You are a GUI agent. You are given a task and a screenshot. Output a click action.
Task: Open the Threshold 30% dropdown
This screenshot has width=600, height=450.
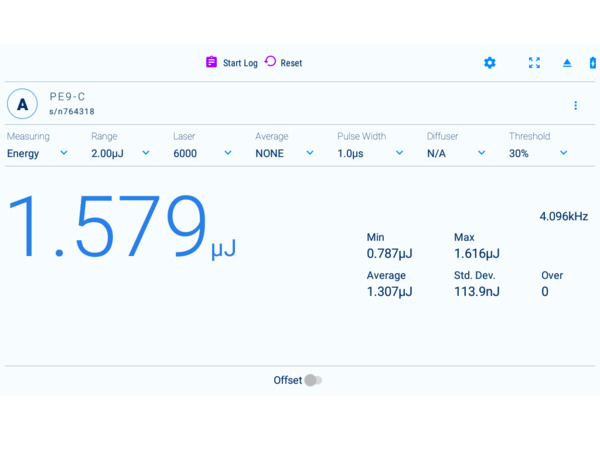point(538,153)
